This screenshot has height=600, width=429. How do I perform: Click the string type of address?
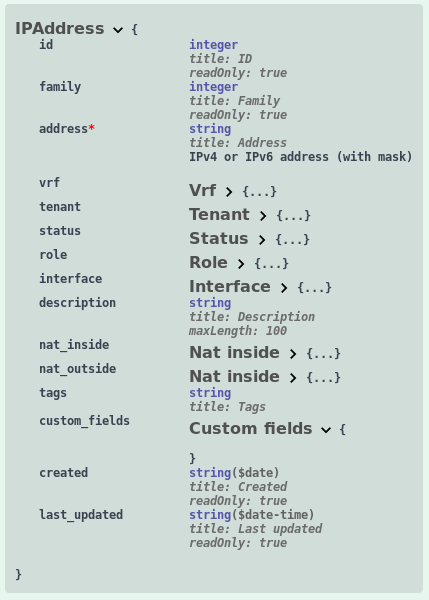coord(210,129)
